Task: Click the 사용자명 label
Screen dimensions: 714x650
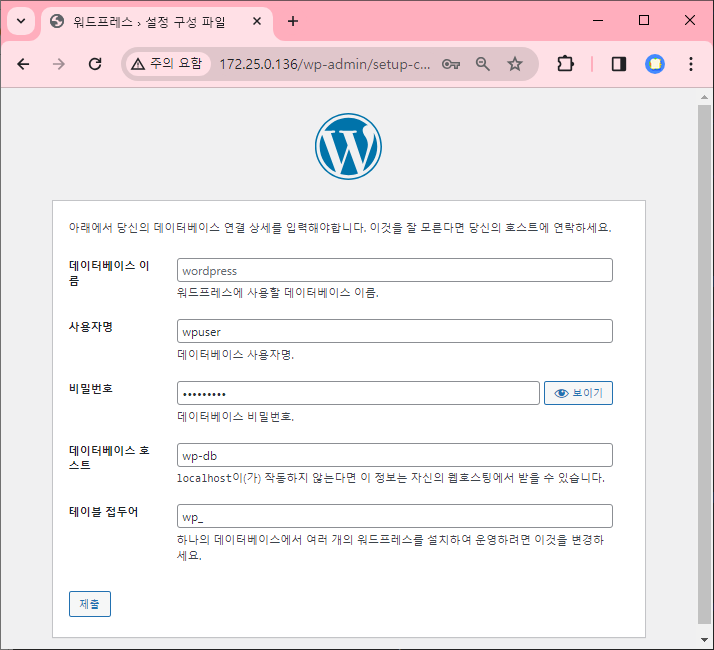Action: pyautogui.click(x=91, y=327)
